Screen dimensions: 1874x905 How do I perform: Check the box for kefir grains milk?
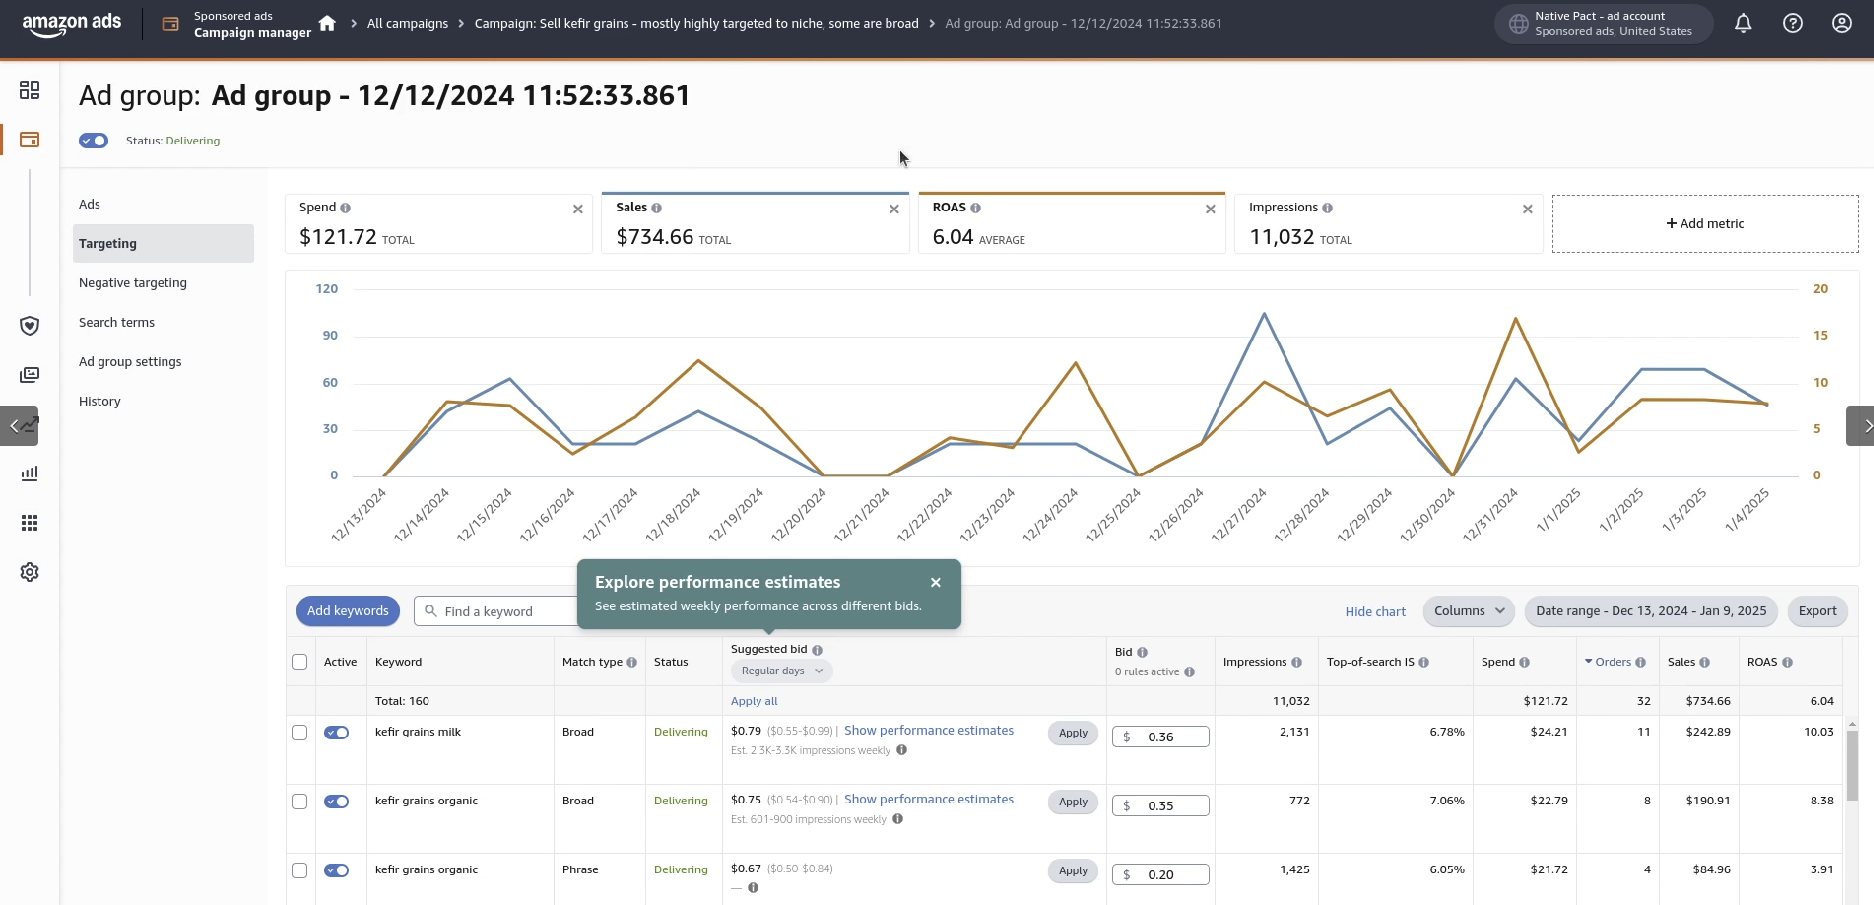pos(299,733)
